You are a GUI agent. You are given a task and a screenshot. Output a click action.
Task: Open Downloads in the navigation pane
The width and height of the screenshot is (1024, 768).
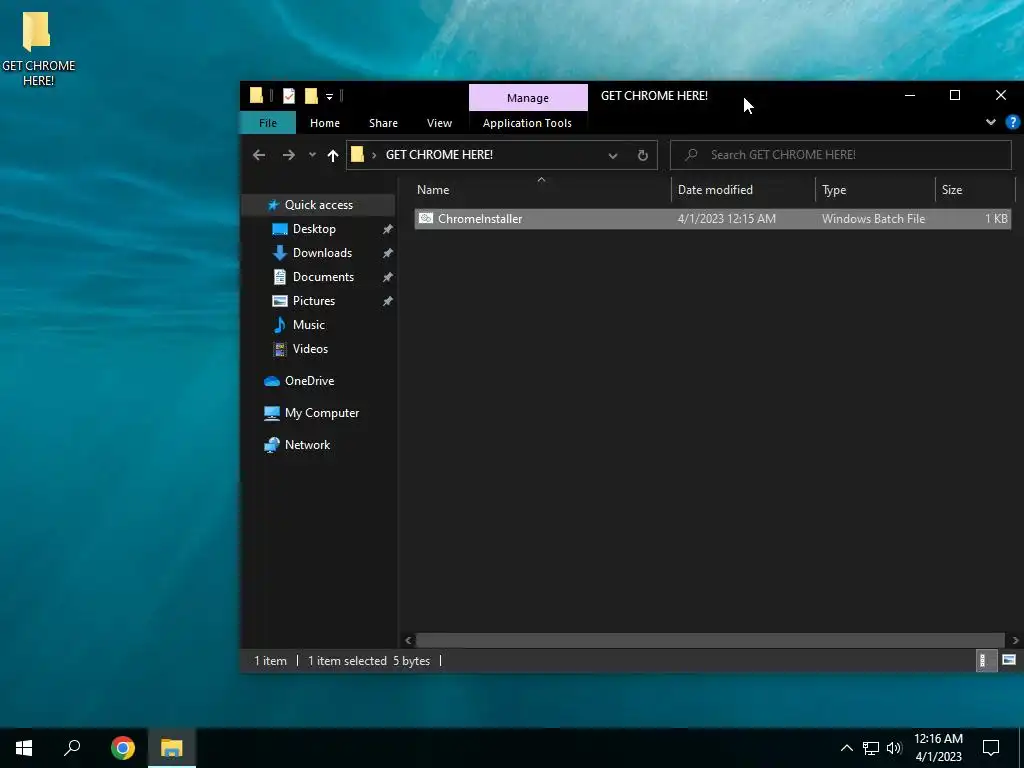pos(322,253)
